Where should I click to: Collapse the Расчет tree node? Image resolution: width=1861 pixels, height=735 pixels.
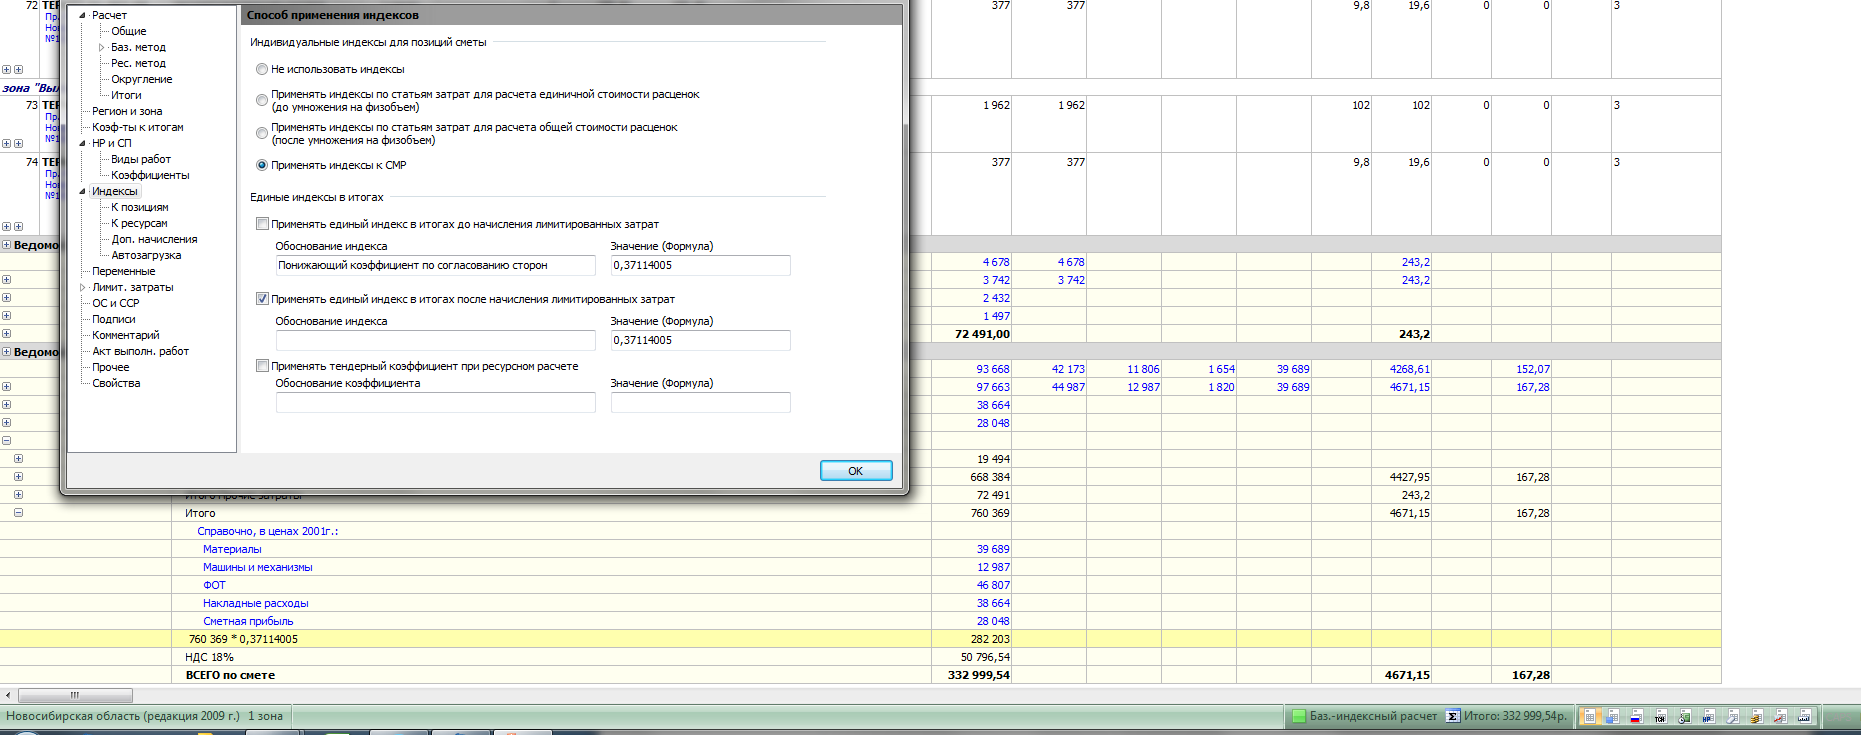(83, 16)
